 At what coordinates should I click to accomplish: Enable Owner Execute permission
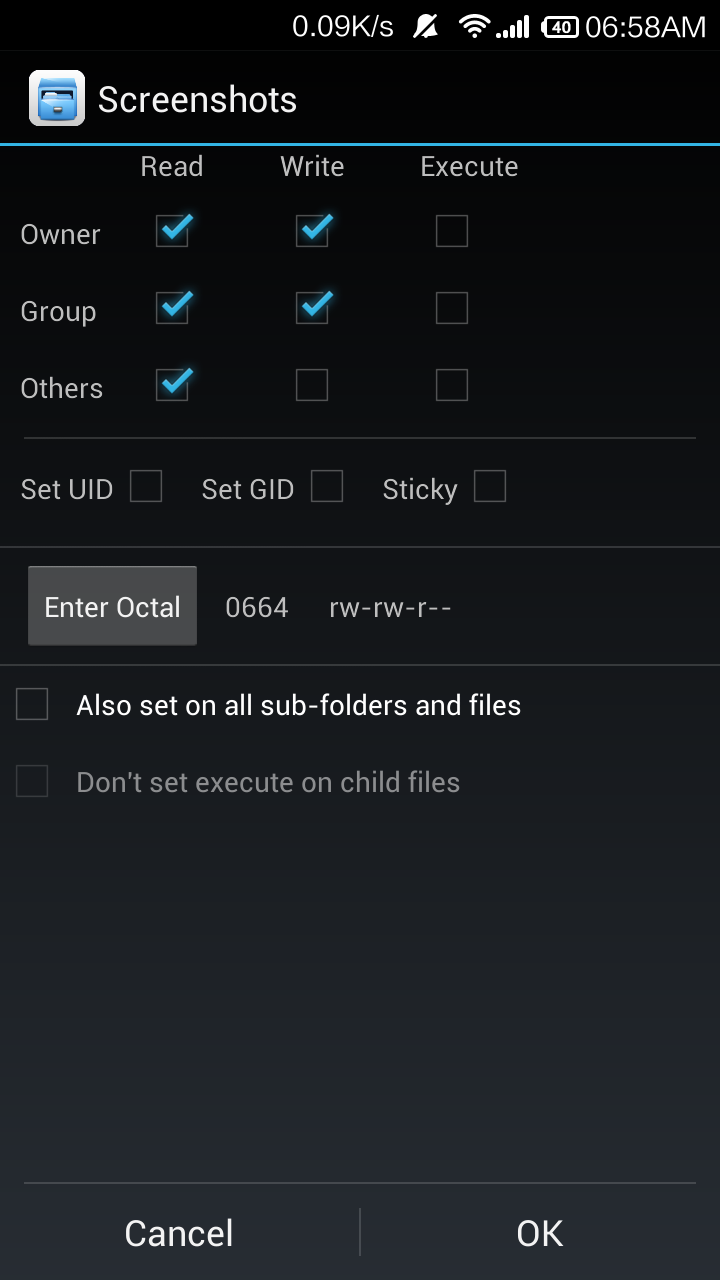coord(452,231)
